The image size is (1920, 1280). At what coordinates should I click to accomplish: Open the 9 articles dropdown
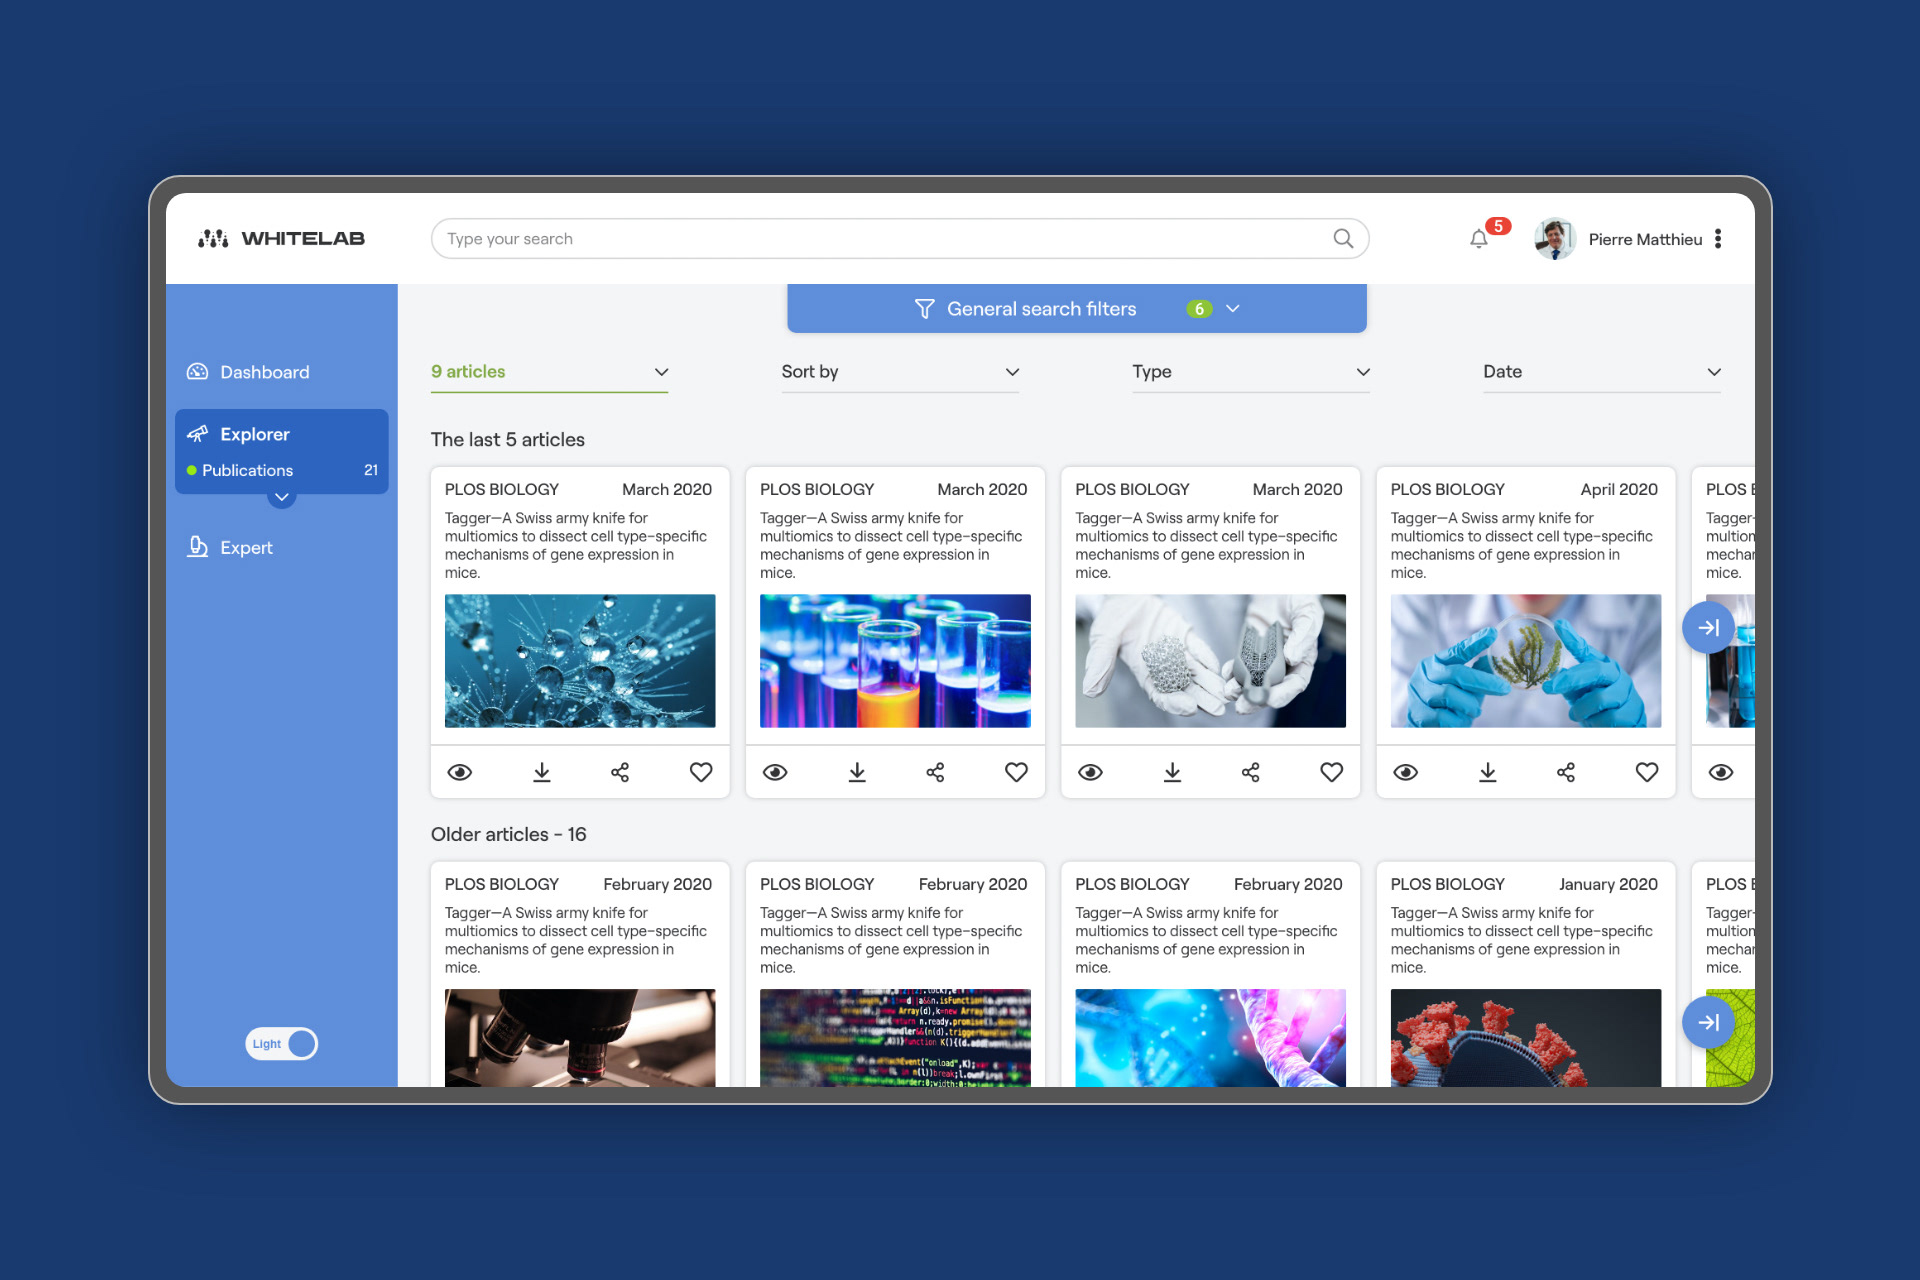click(x=549, y=372)
